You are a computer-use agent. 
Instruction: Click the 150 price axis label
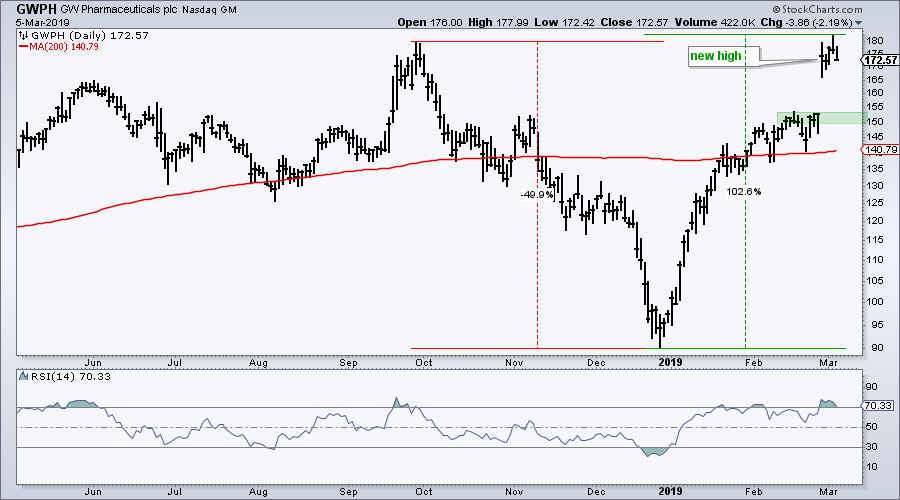pos(875,122)
